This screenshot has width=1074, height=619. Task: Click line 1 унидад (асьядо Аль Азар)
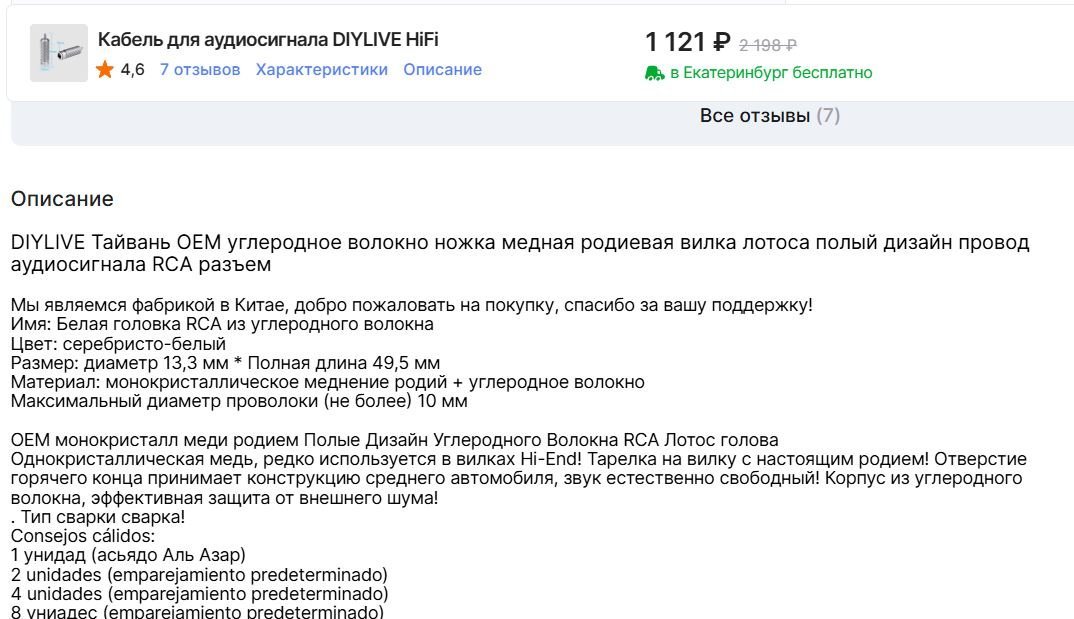(x=128, y=555)
